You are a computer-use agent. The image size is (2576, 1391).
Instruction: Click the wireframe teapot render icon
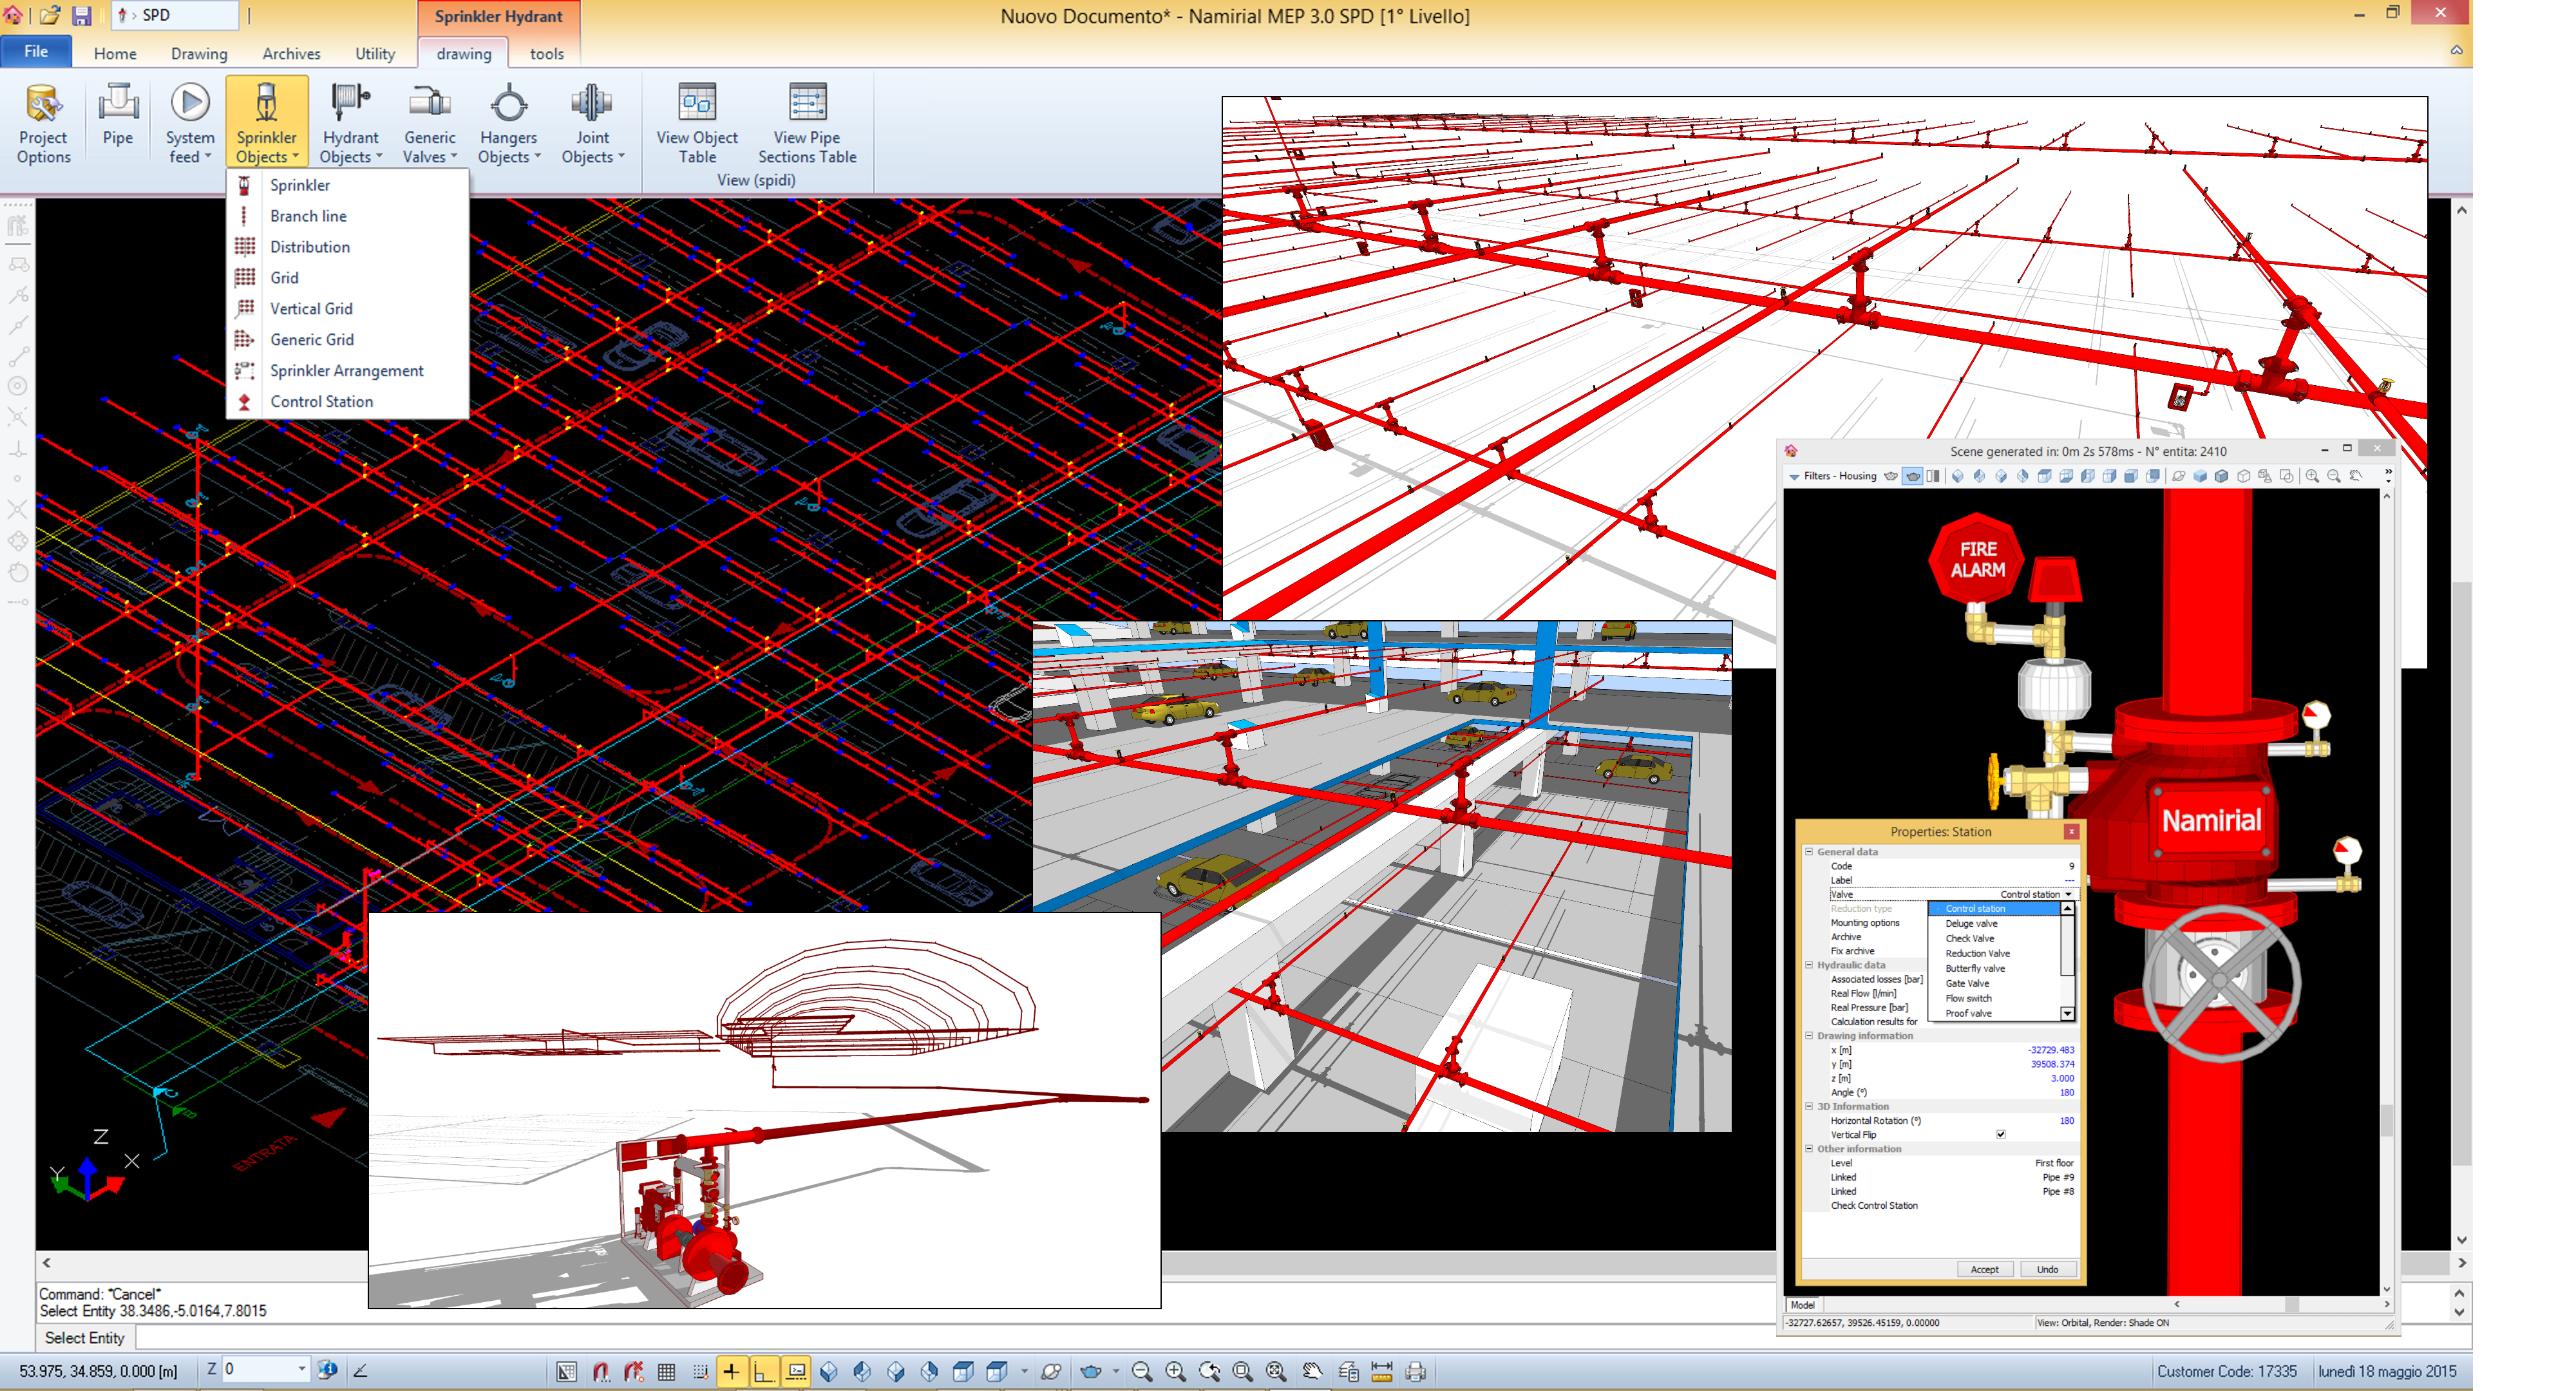(x=1891, y=476)
